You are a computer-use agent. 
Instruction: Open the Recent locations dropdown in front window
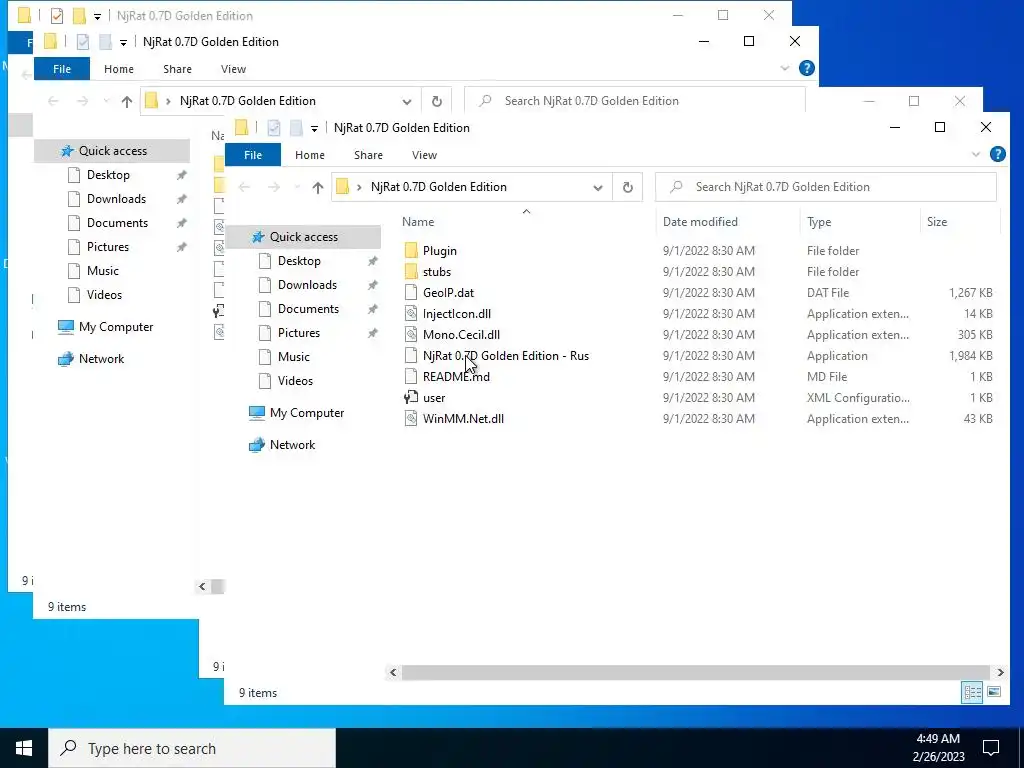tap(297, 187)
